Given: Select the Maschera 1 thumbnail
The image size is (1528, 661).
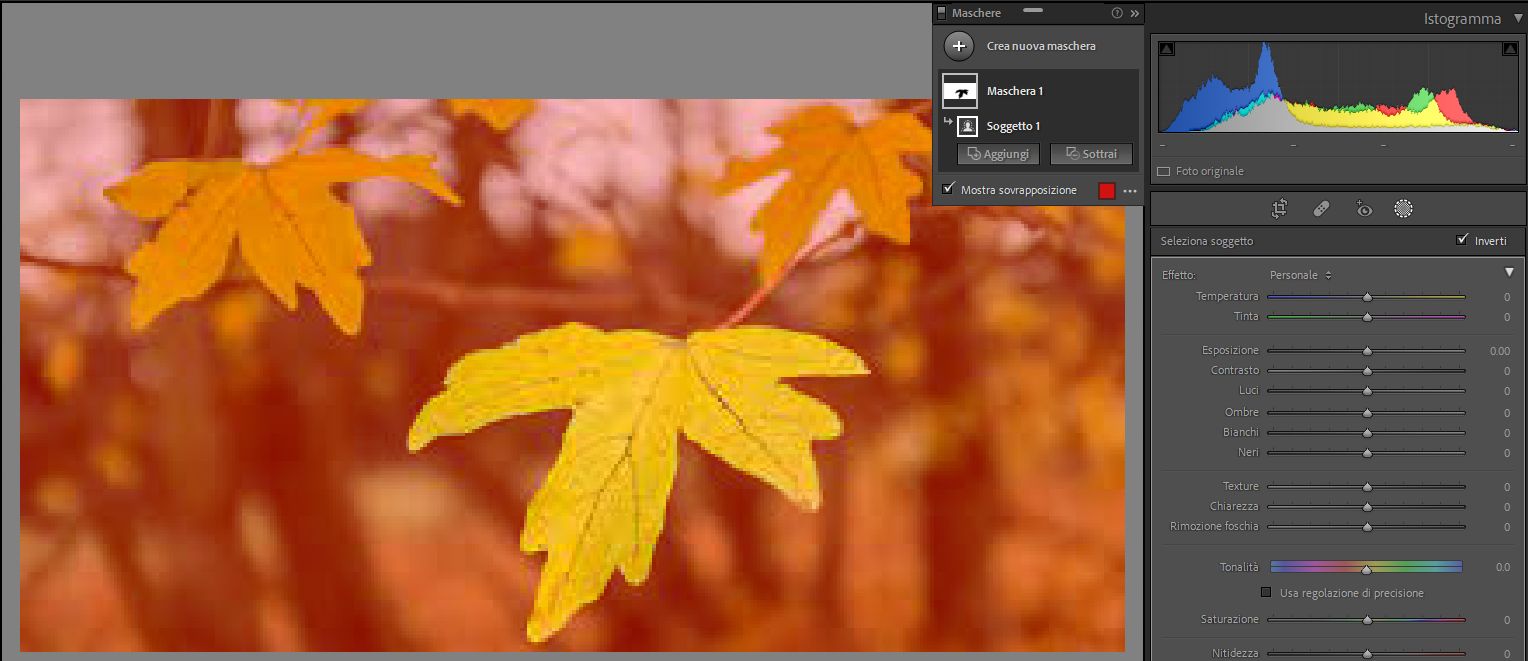Looking at the screenshot, I should (x=960, y=91).
